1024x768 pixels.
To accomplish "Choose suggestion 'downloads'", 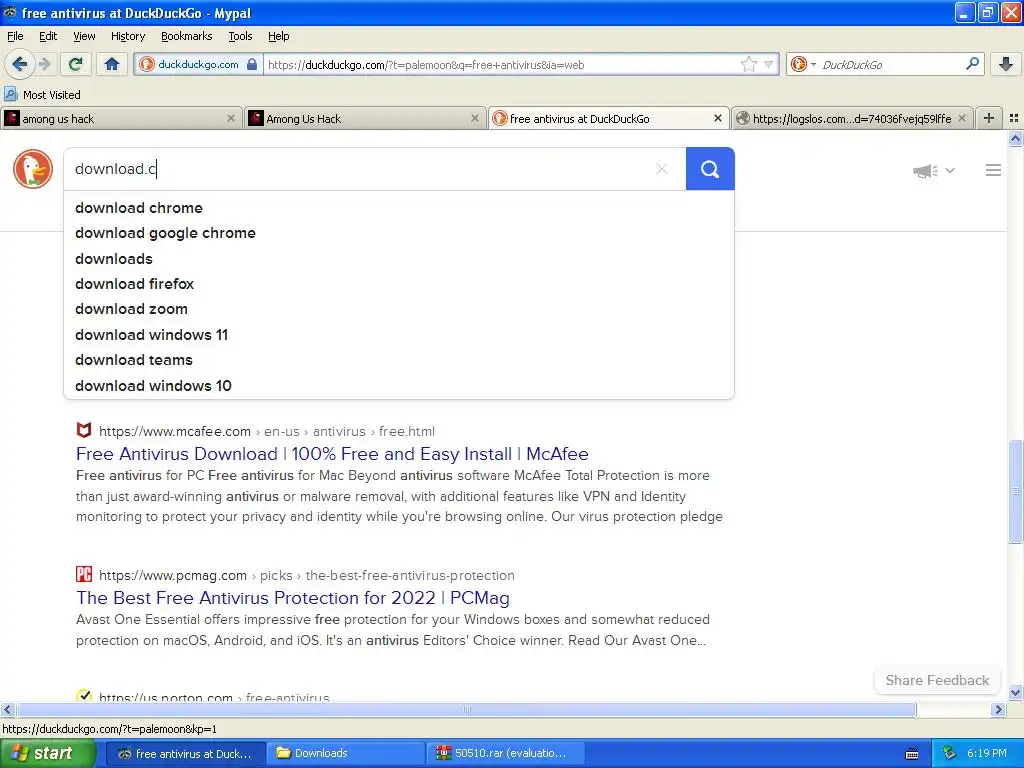I will (x=399, y=259).
